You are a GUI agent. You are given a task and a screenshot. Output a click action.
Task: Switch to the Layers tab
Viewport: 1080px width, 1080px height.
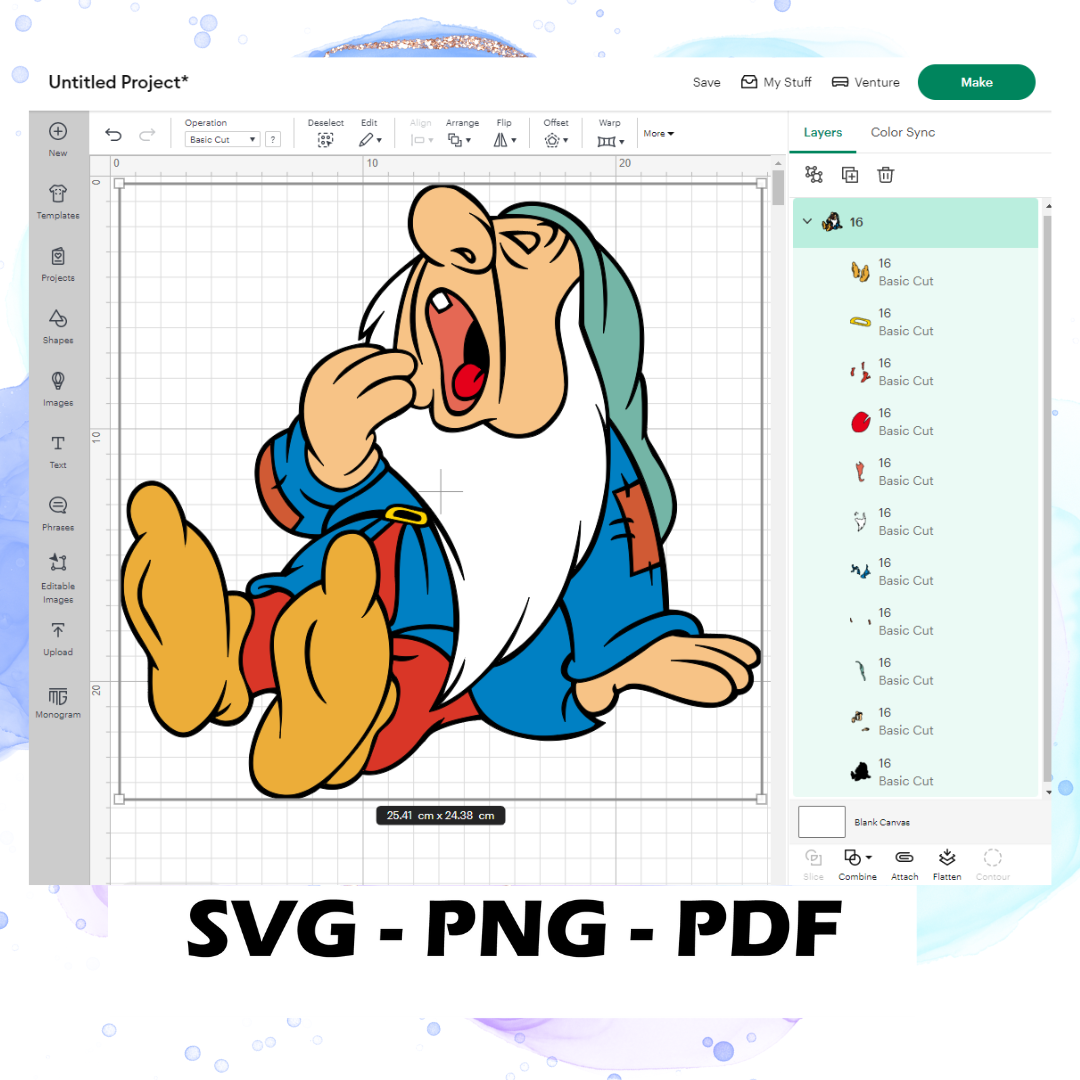point(822,132)
